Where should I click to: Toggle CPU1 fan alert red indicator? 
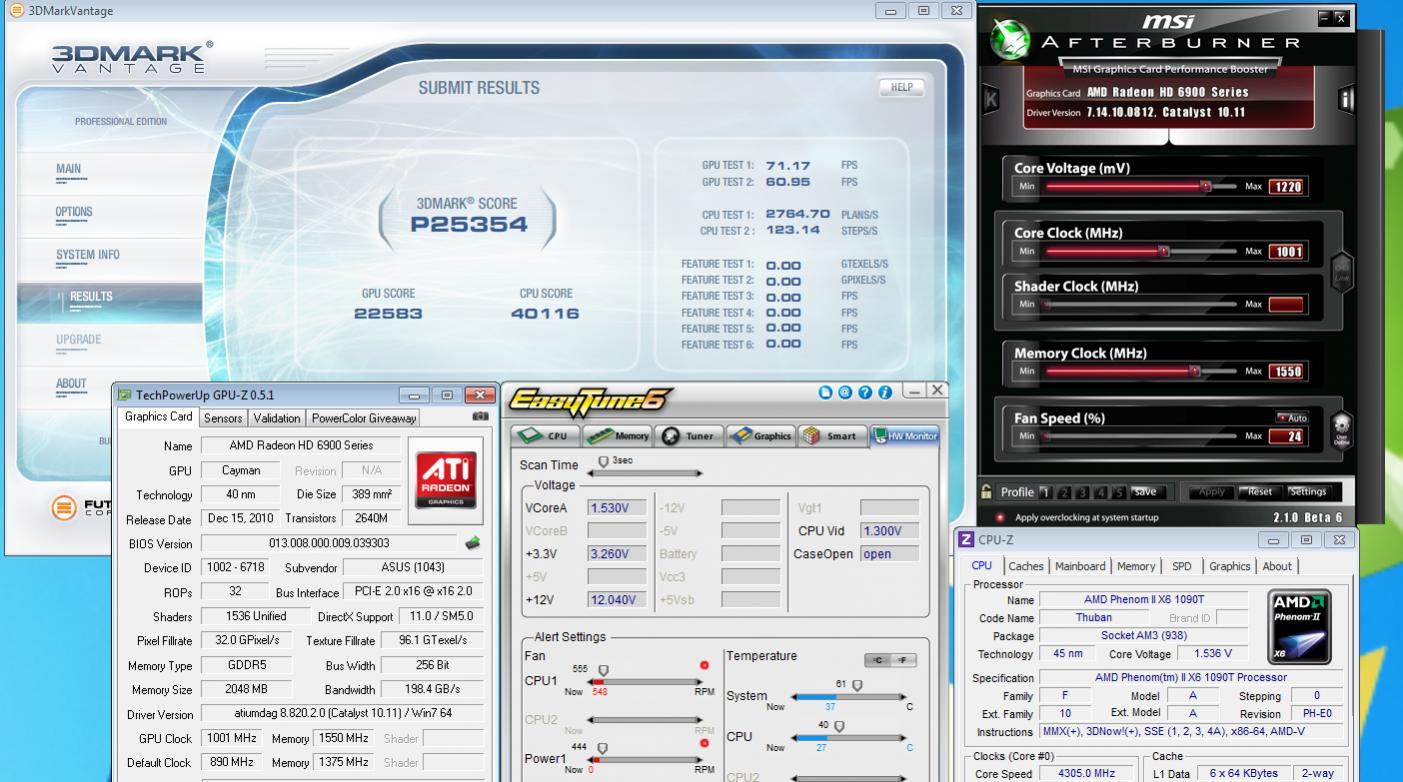click(707, 665)
